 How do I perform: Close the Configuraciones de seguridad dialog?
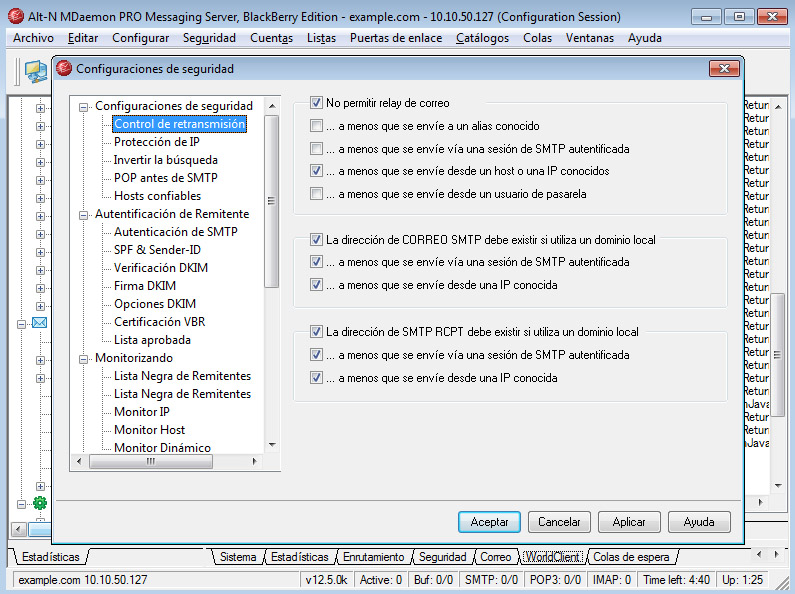click(724, 68)
